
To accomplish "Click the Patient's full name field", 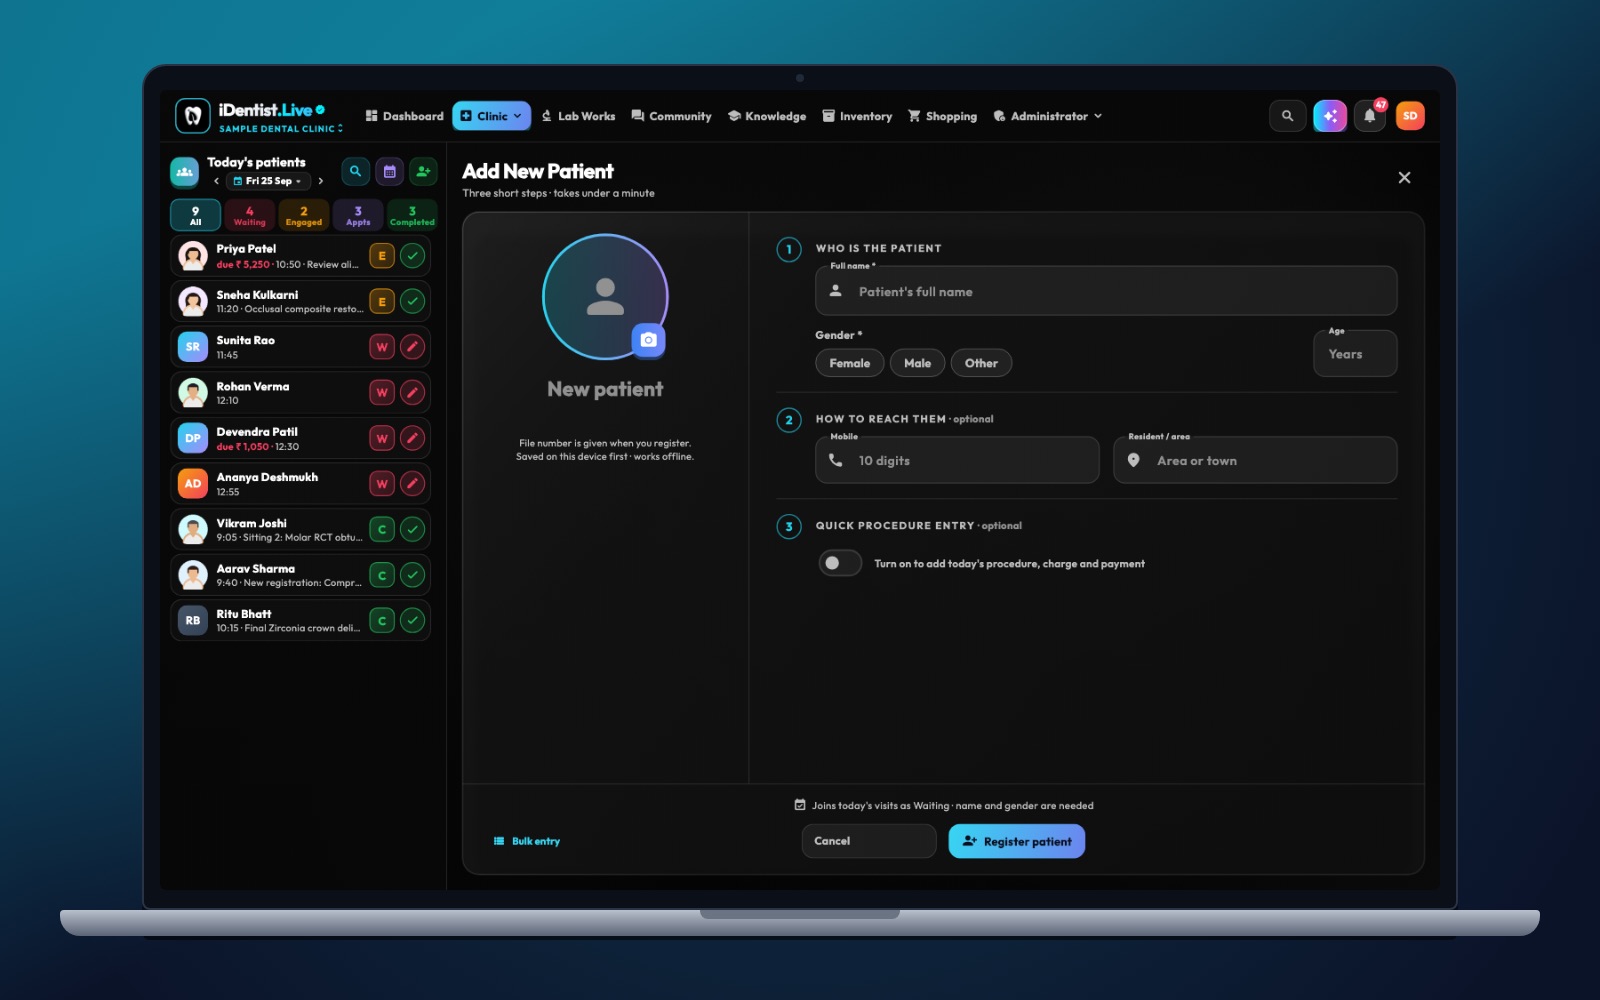I will tap(1106, 292).
